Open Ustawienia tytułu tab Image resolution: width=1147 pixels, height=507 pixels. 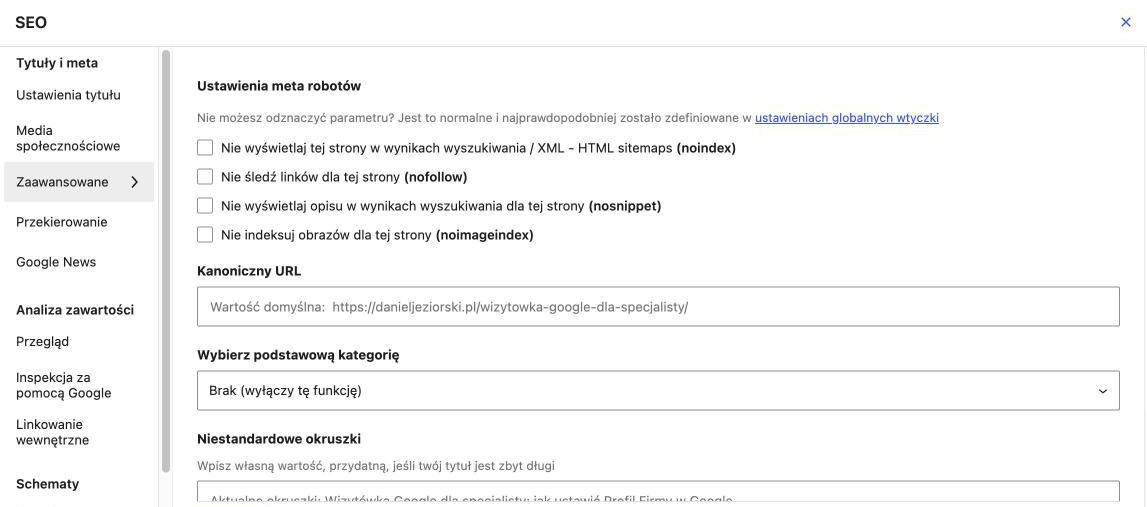point(68,95)
